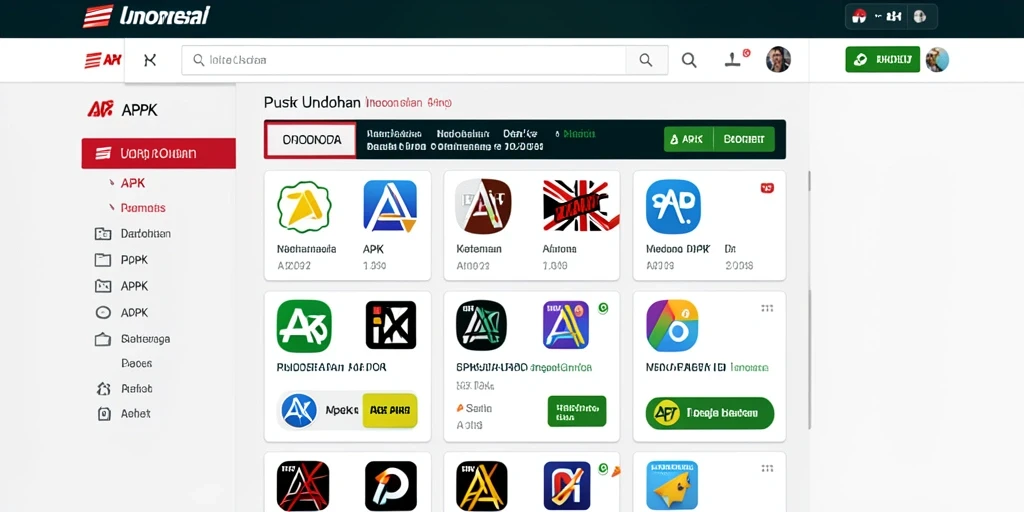Open black icon with red A, bottom row

[x=302, y=486]
